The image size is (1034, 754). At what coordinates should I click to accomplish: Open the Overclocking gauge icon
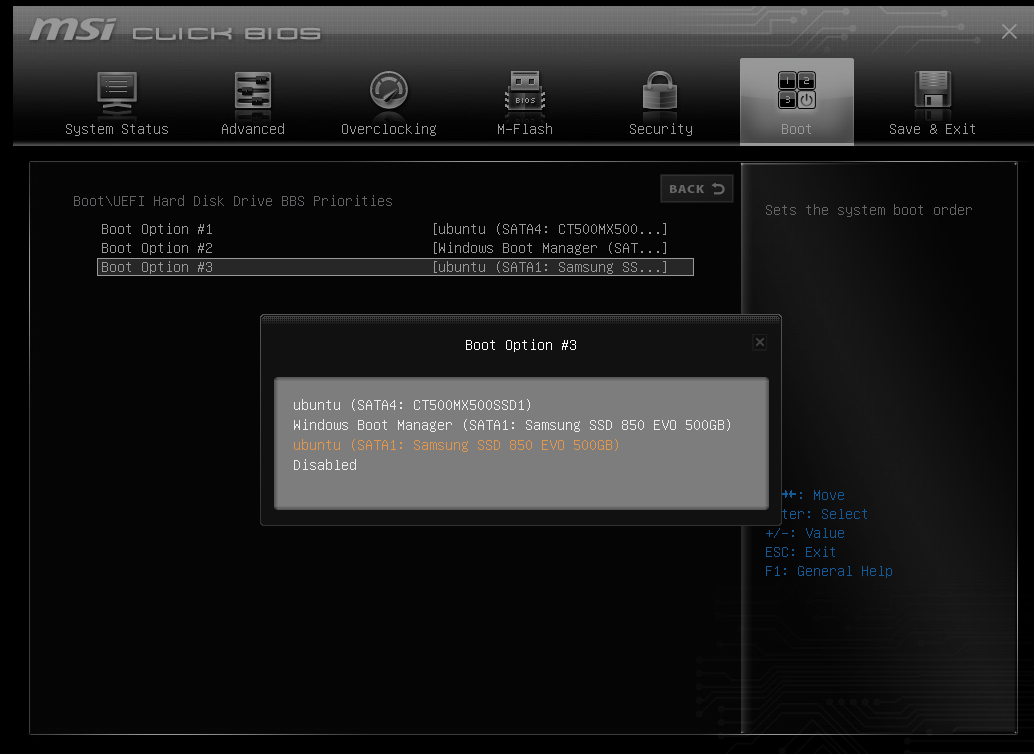[x=388, y=90]
